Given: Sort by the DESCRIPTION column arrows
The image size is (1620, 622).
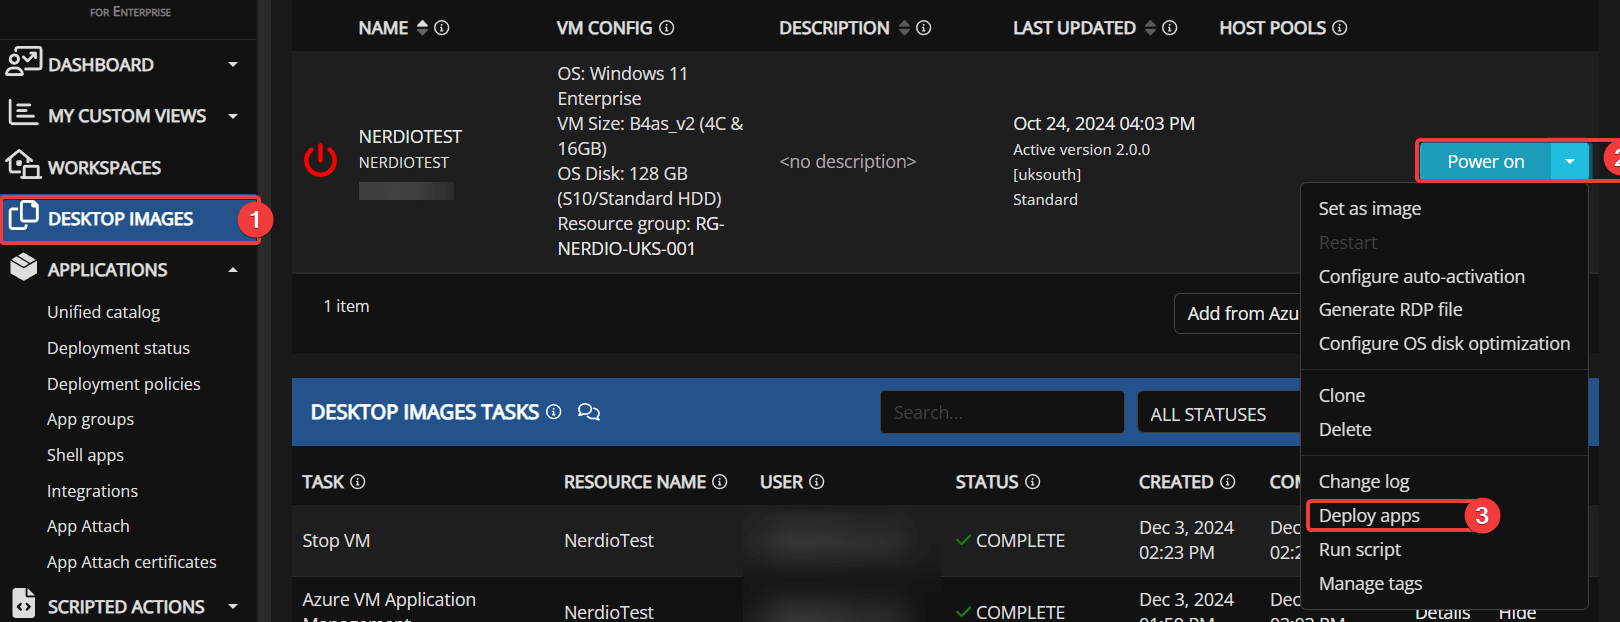Looking at the screenshot, I should tap(904, 28).
